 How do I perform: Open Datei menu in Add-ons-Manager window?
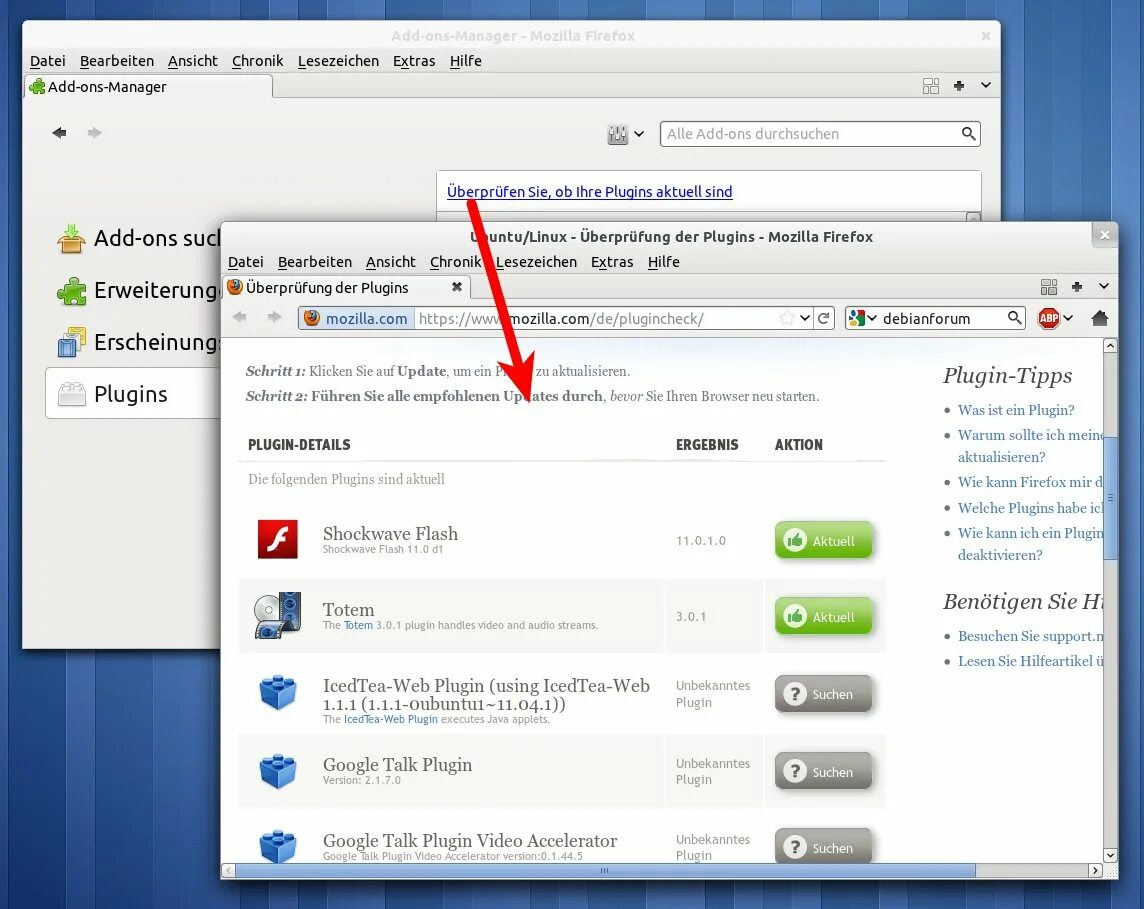tap(47, 61)
